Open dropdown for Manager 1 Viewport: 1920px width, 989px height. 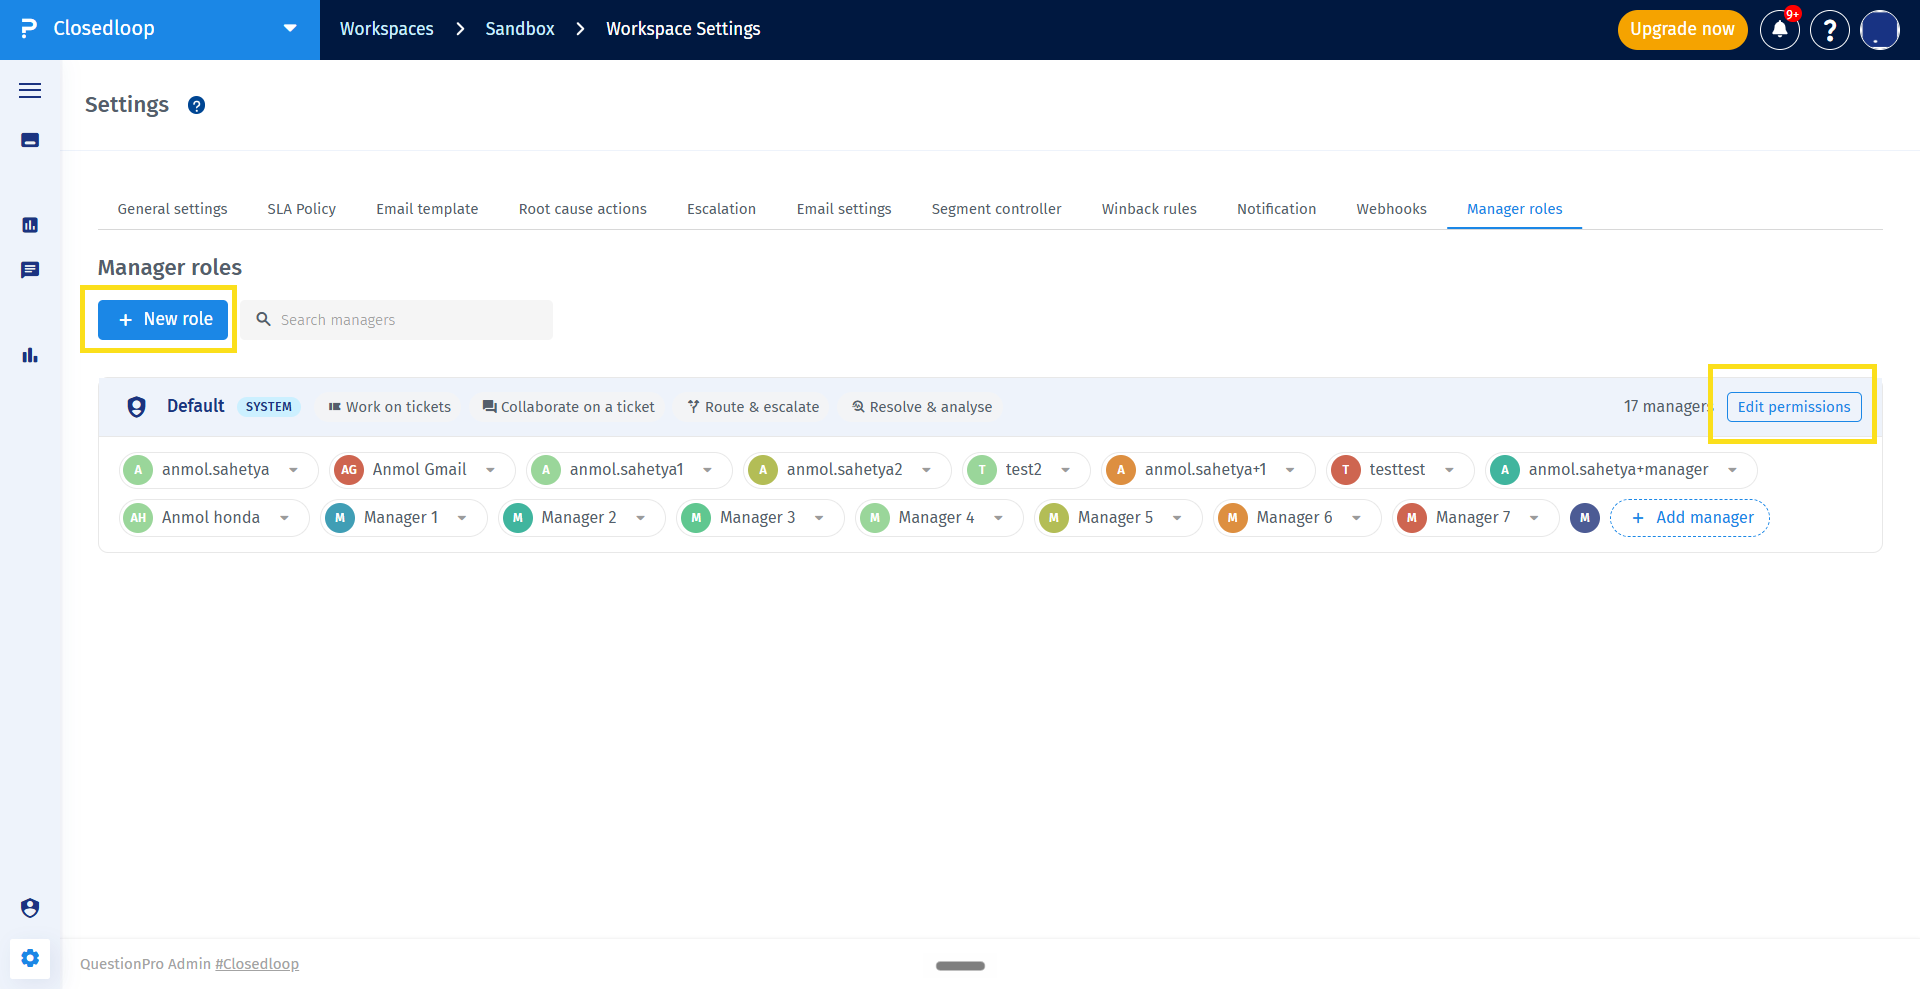point(462,518)
